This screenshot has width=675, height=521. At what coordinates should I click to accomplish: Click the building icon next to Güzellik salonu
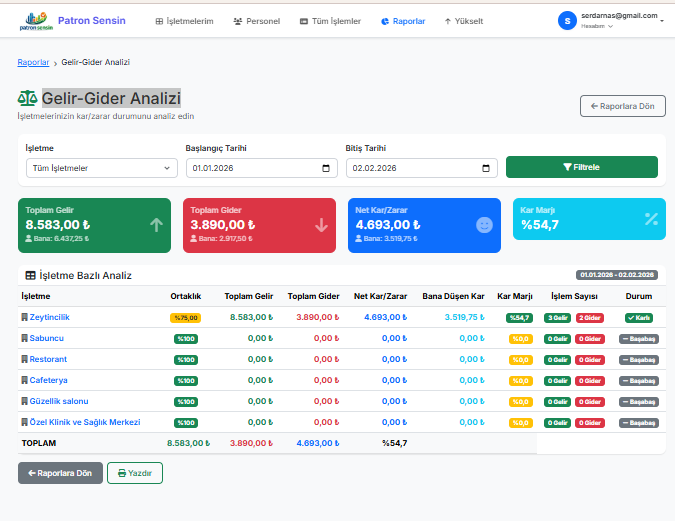(x=25, y=401)
